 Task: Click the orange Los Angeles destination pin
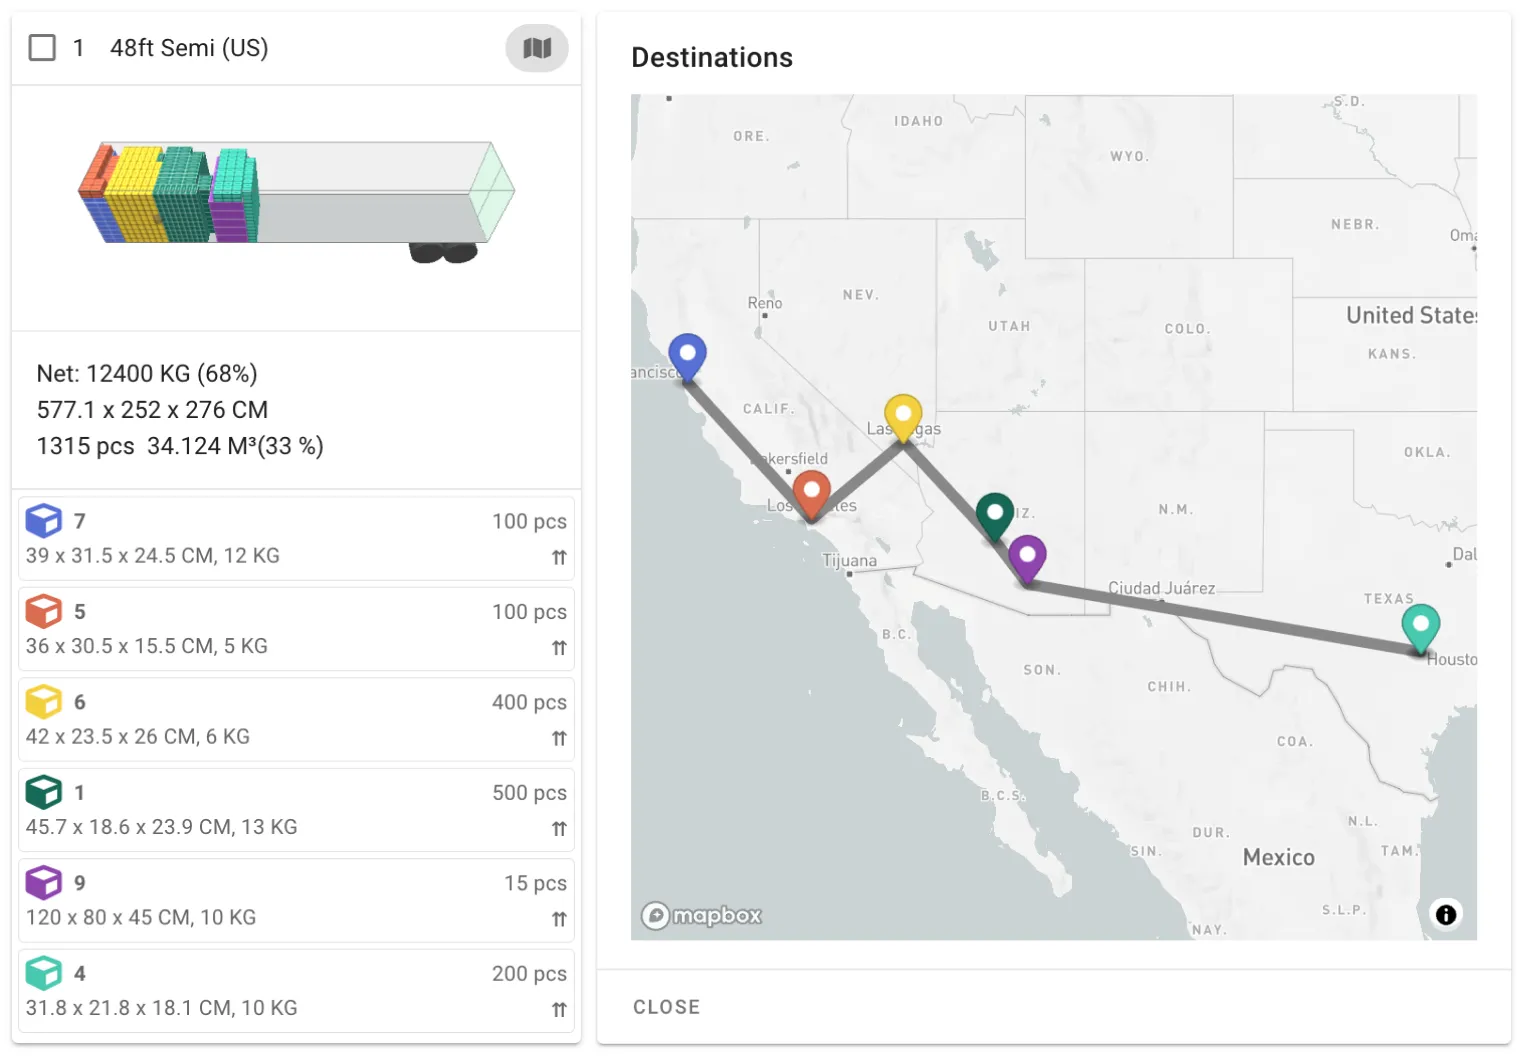point(810,491)
